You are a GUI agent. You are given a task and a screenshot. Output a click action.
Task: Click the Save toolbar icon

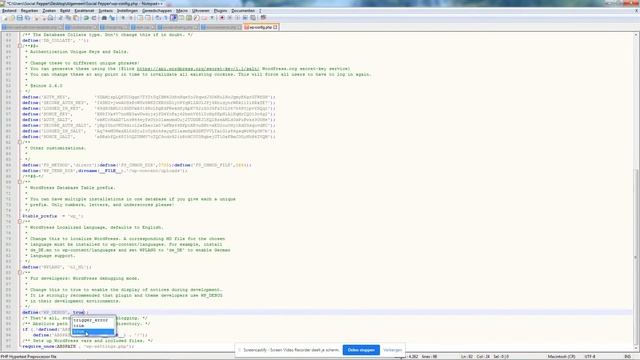click(20, 18)
